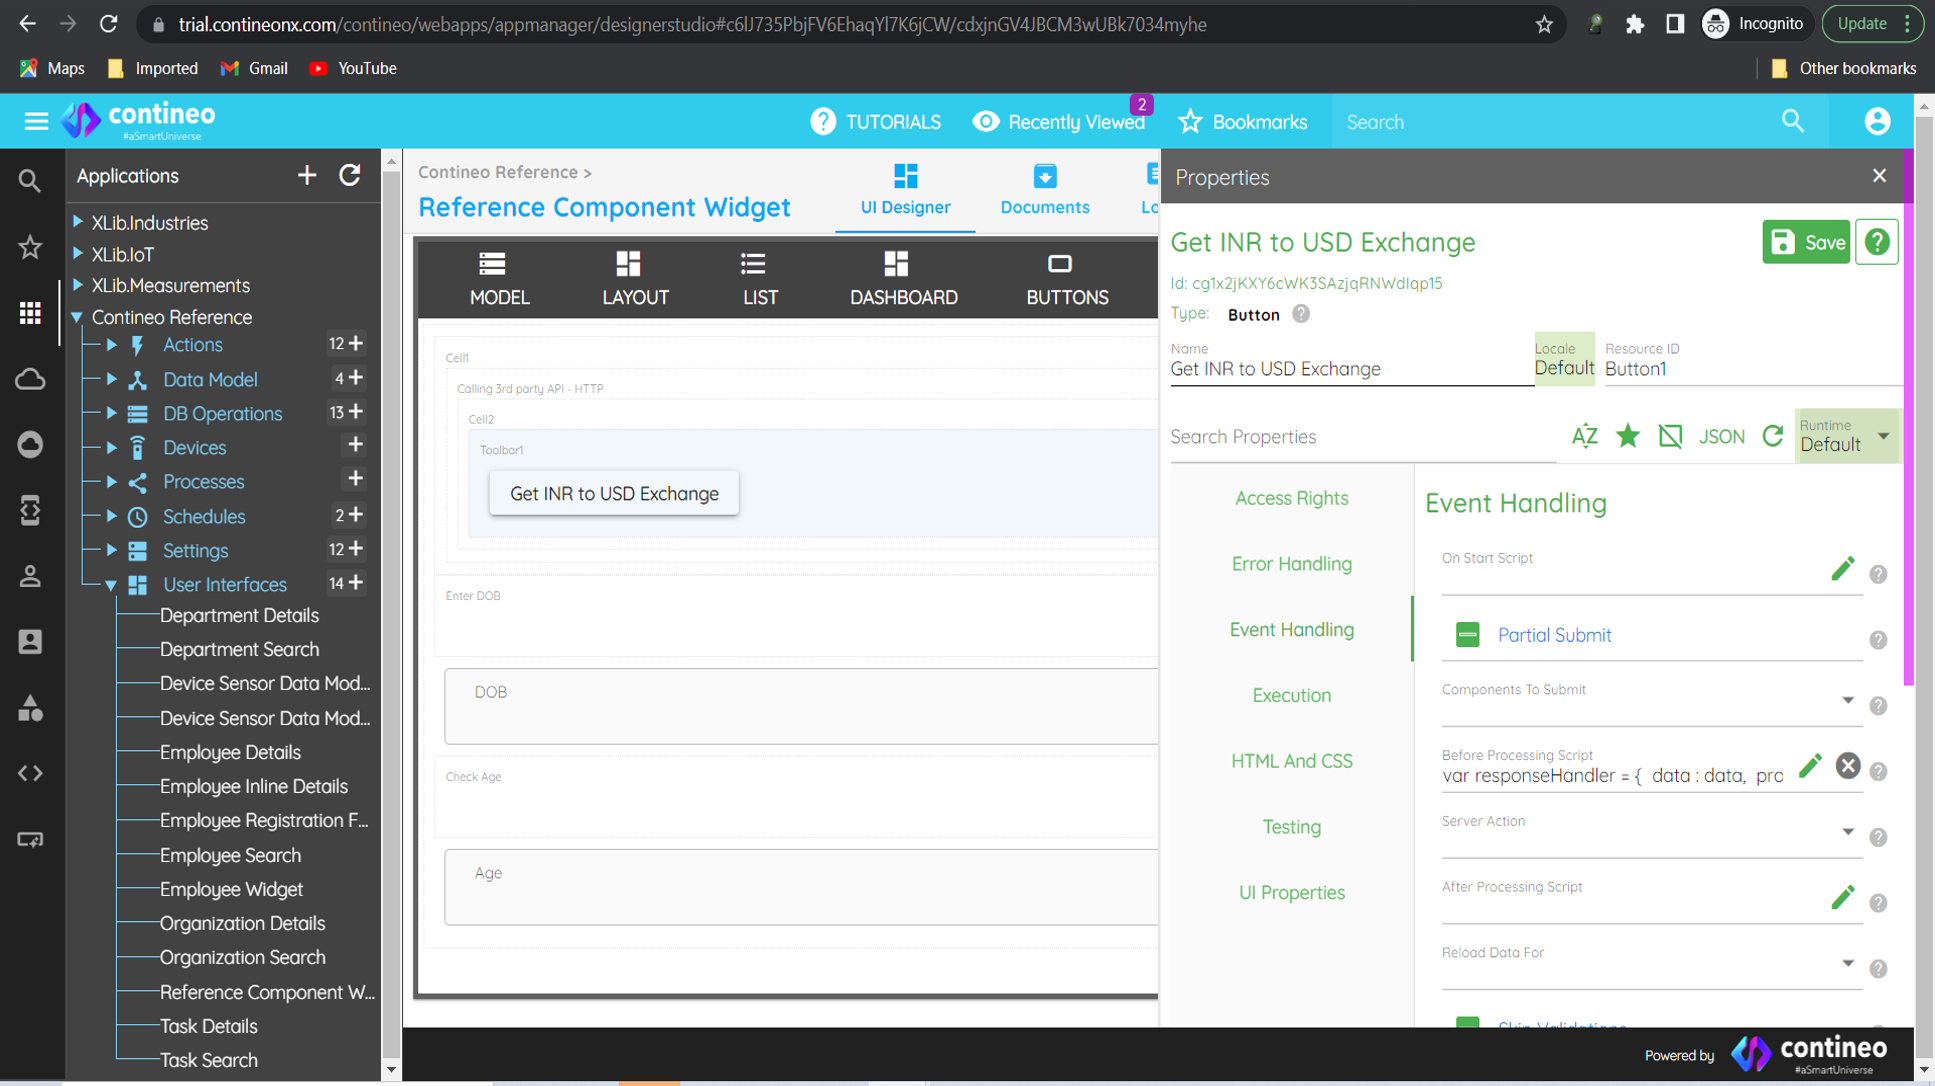Open the Execution properties section
1935x1086 pixels.
pos(1291,695)
